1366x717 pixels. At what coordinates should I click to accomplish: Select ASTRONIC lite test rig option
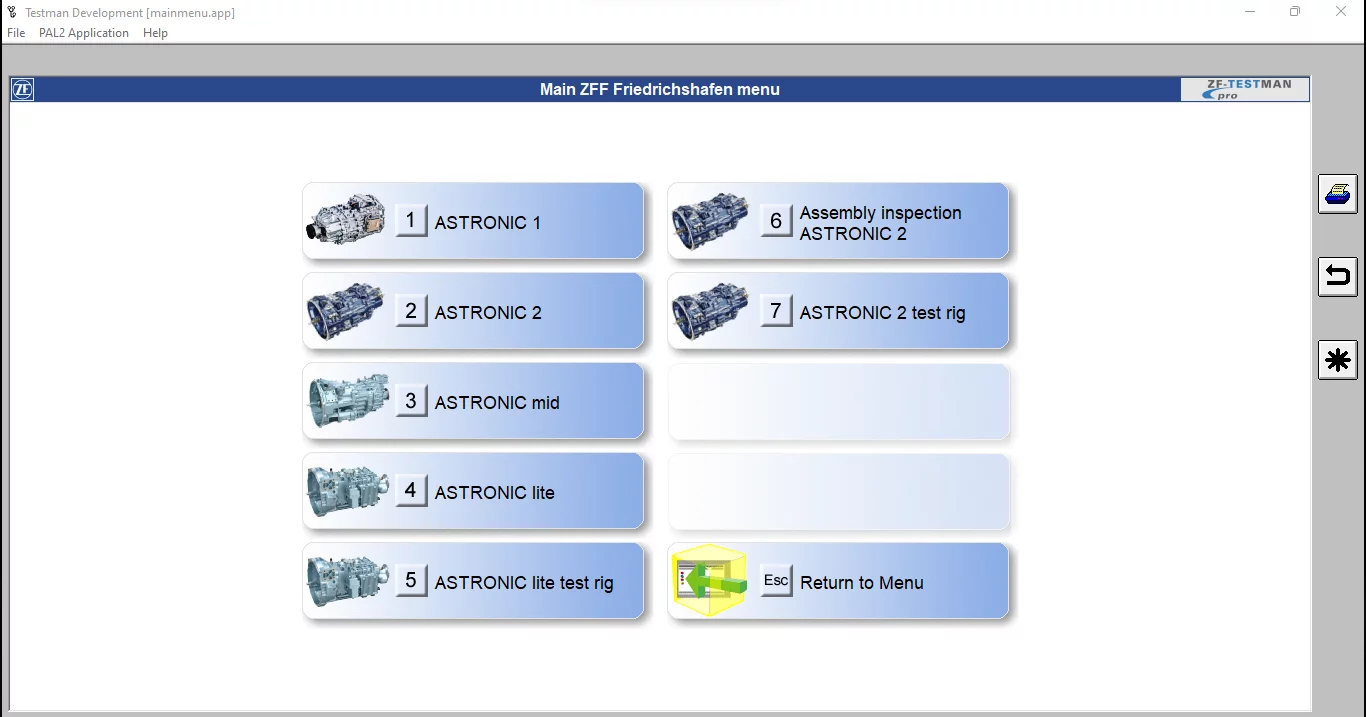[x=523, y=582]
